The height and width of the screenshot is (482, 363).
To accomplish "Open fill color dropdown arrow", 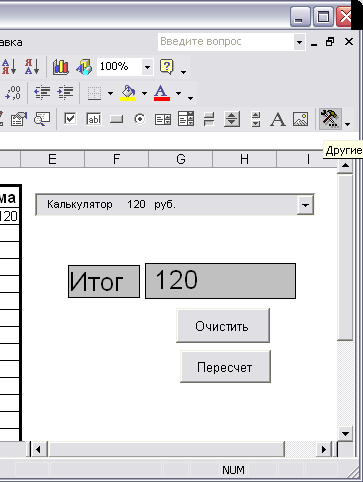I will point(144,93).
